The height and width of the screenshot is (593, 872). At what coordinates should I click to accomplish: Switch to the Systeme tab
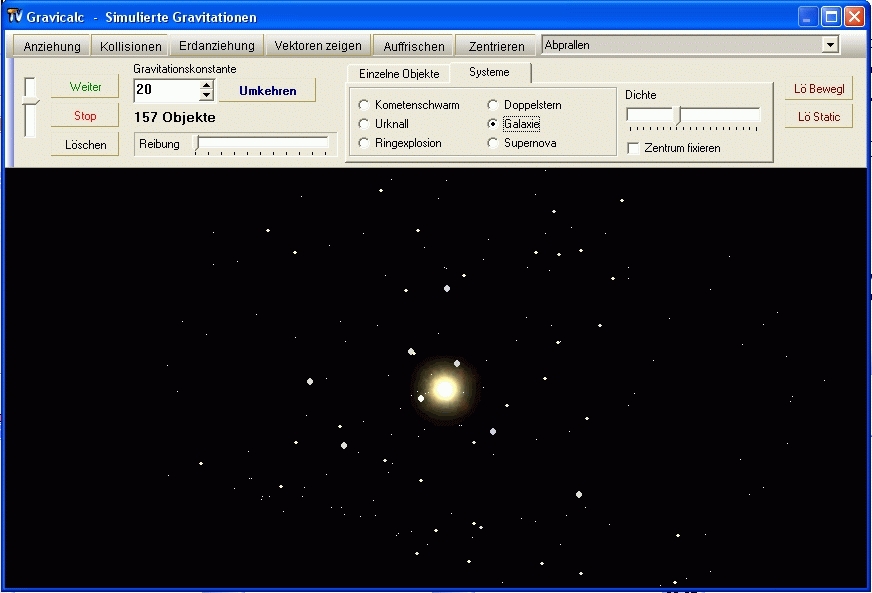tap(489, 73)
